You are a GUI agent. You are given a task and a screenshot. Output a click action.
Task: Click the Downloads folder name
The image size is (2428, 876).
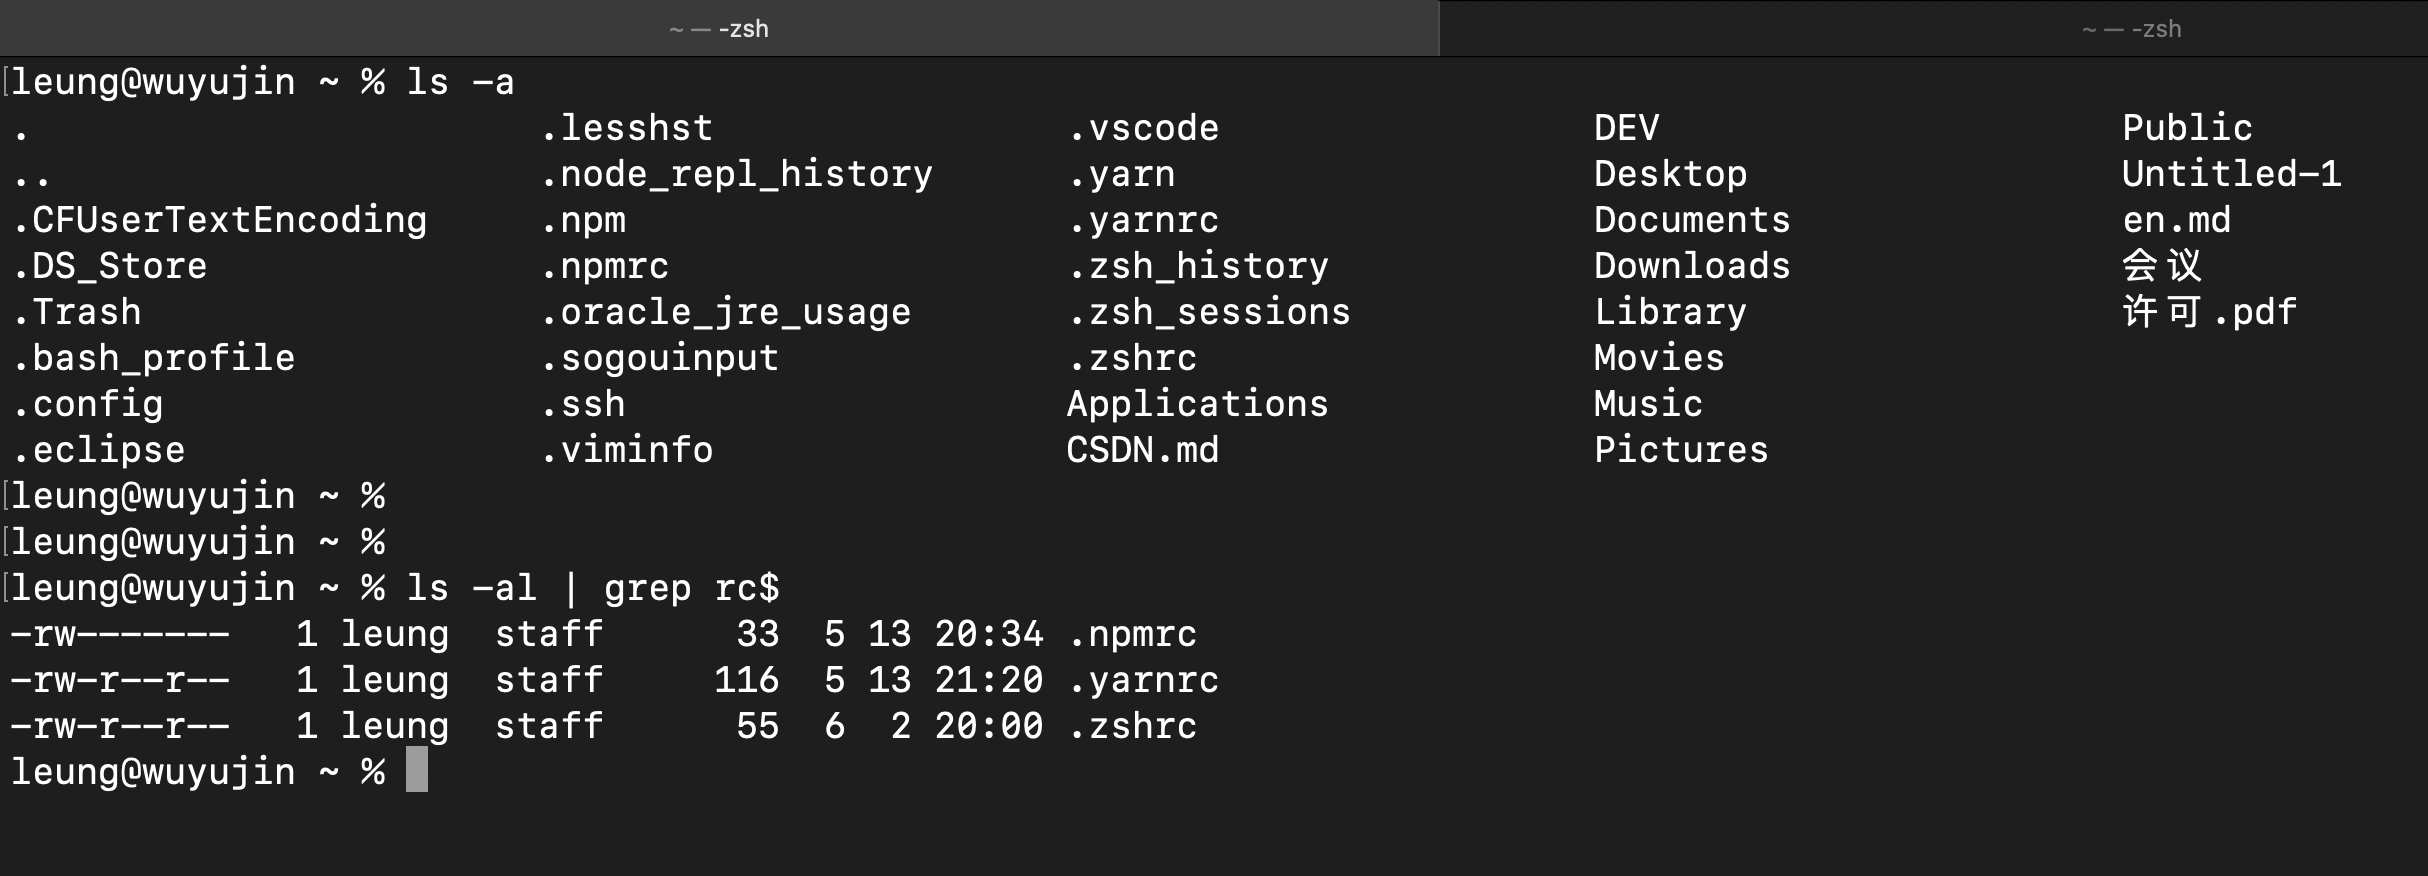(x=1692, y=265)
